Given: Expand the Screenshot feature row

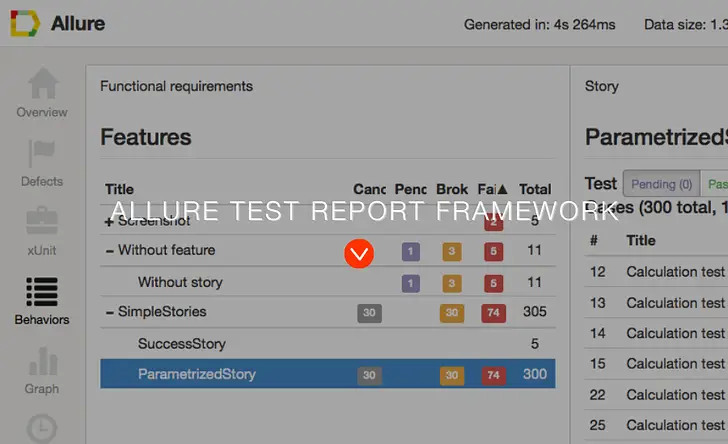Looking at the screenshot, I should coord(109,222).
